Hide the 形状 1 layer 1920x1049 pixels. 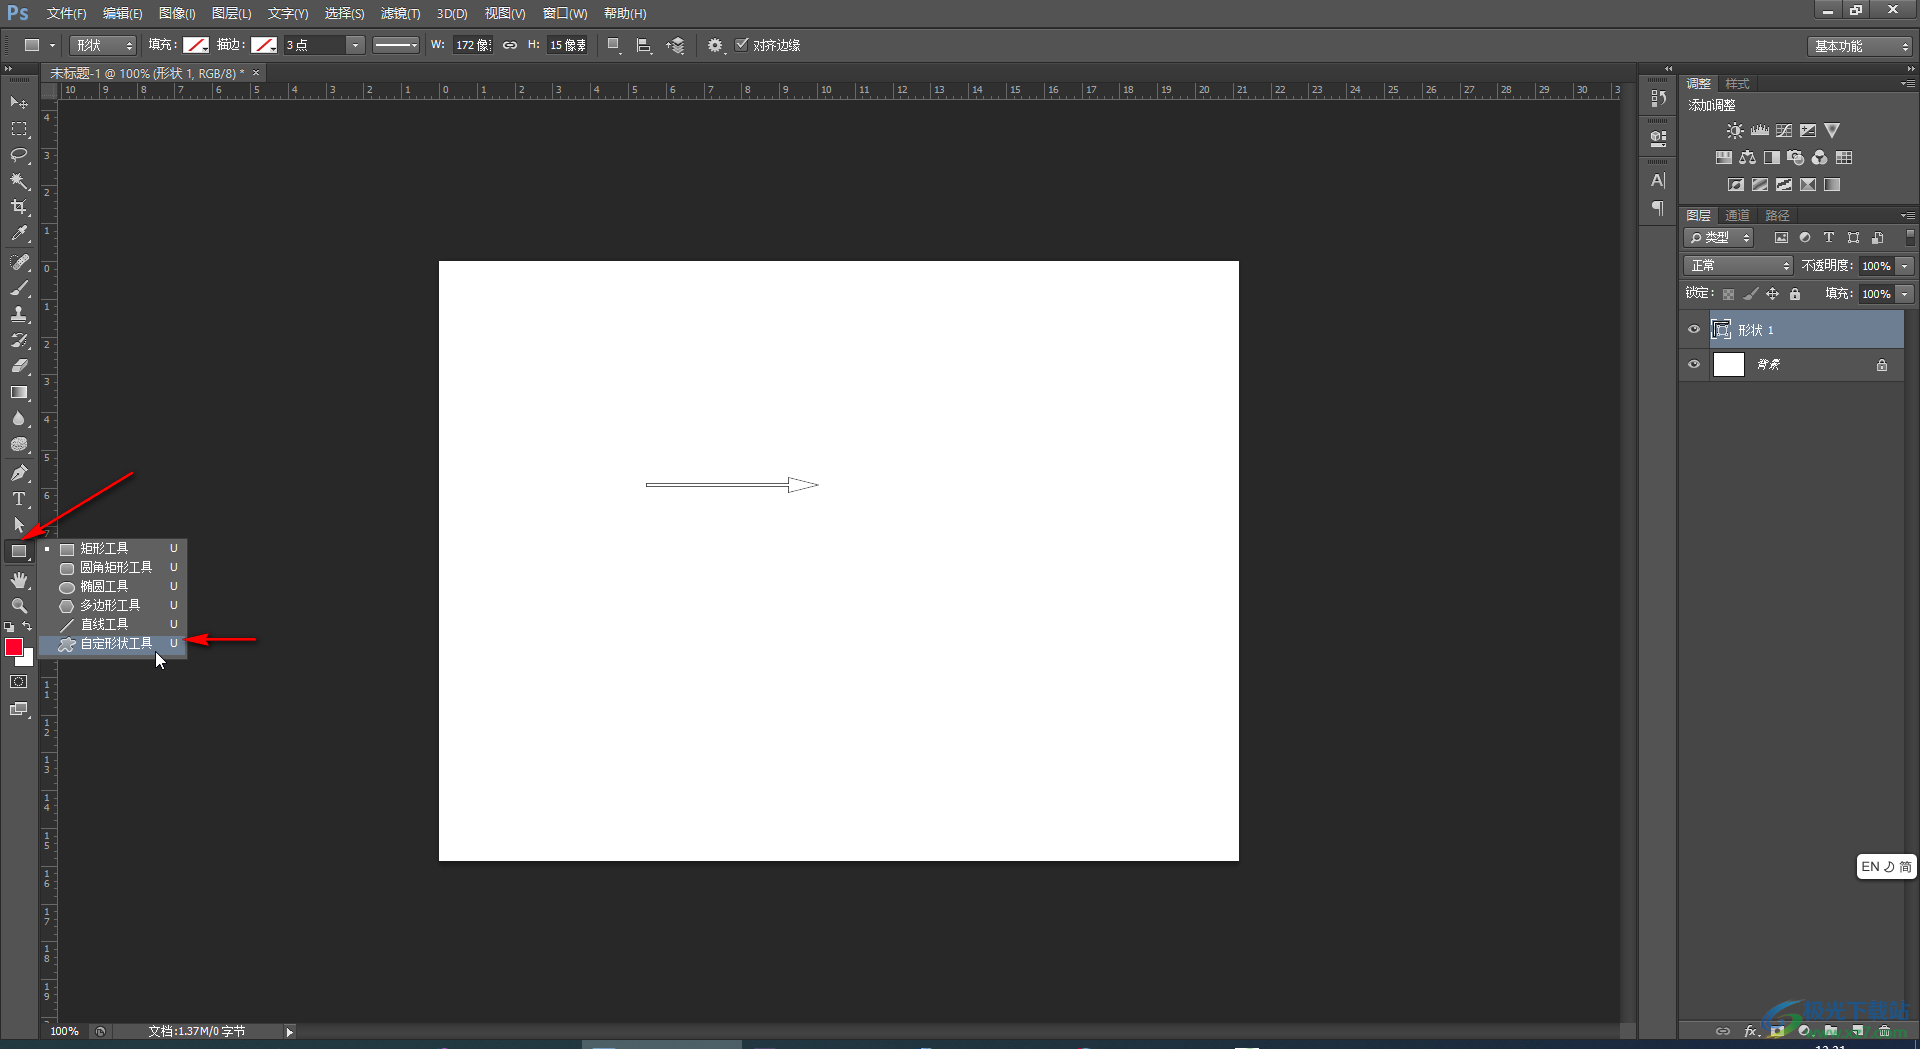pyautogui.click(x=1694, y=330)
